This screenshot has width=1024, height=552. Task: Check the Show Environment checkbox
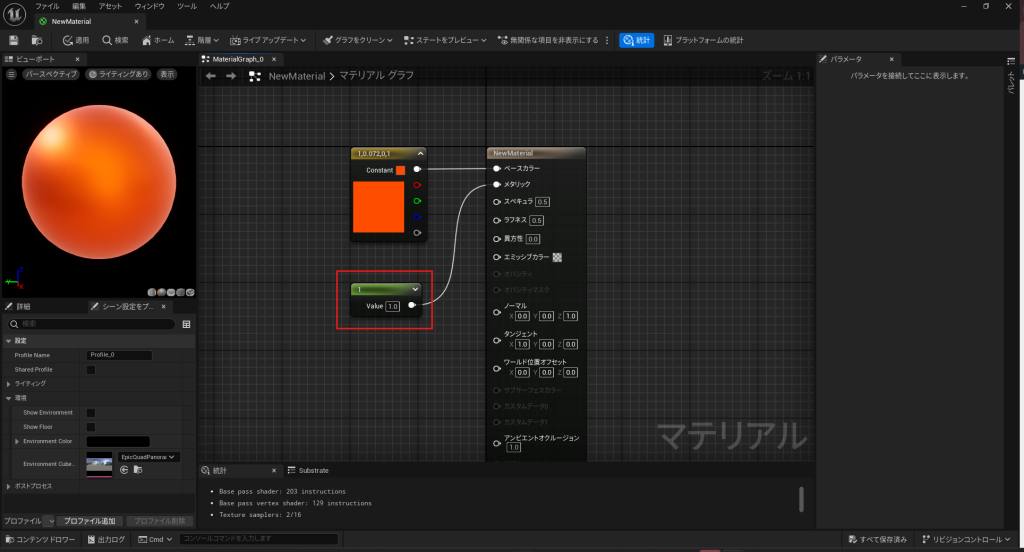coord(91,412)
